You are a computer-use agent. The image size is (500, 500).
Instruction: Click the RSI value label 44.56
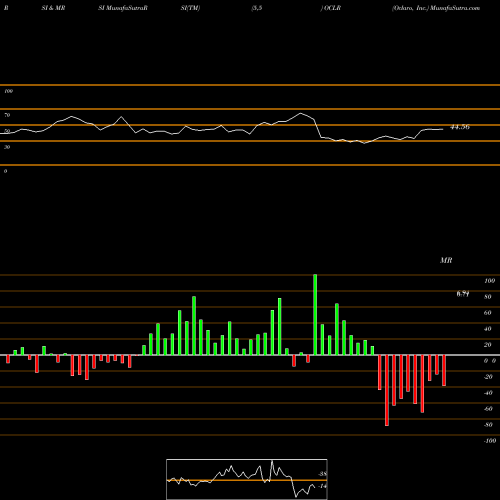point(460,127)
